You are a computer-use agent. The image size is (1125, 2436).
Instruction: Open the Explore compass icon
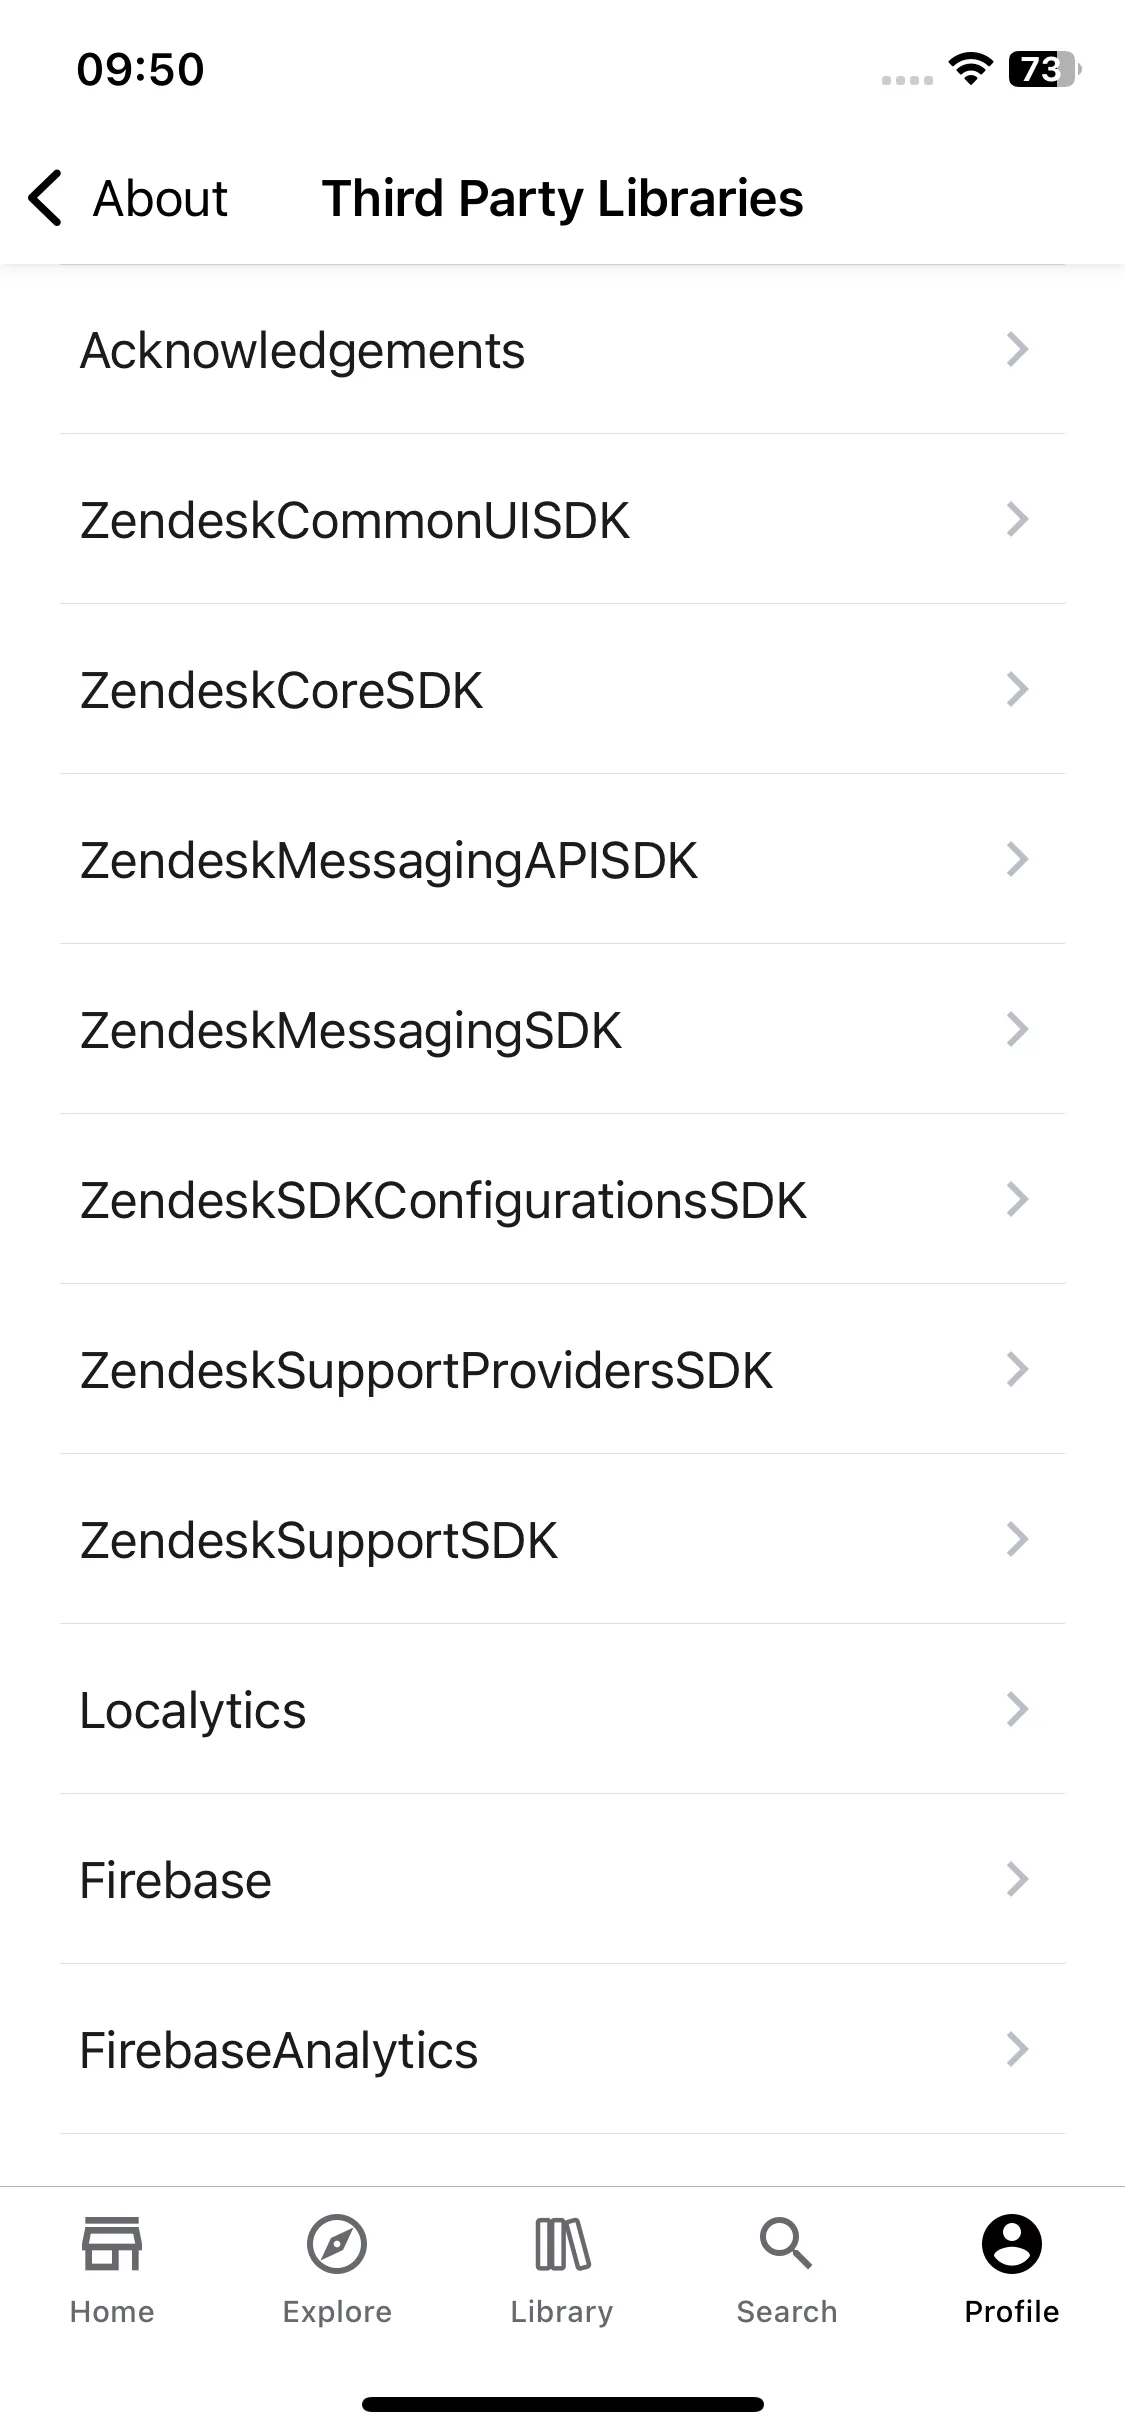click(x=337, y=2243)
